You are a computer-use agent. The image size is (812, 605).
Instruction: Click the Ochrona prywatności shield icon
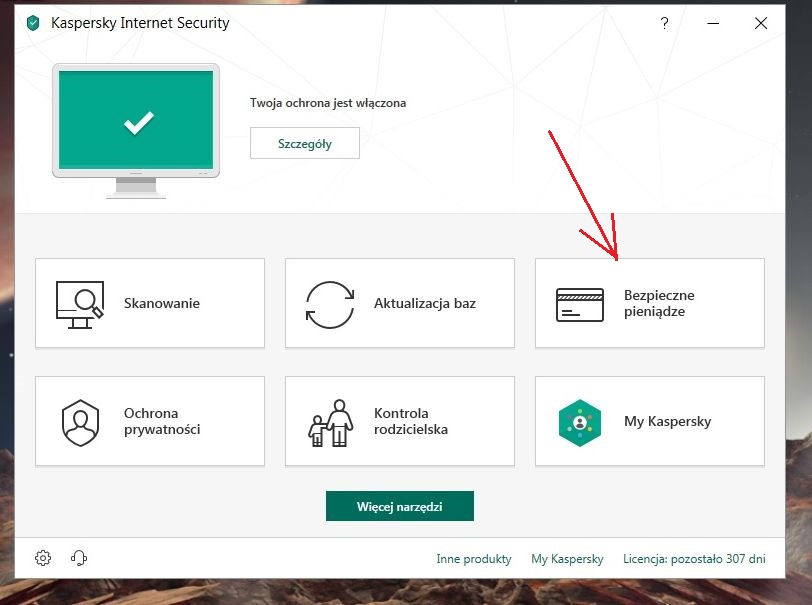pyautogui.click(x=80, y=423)
